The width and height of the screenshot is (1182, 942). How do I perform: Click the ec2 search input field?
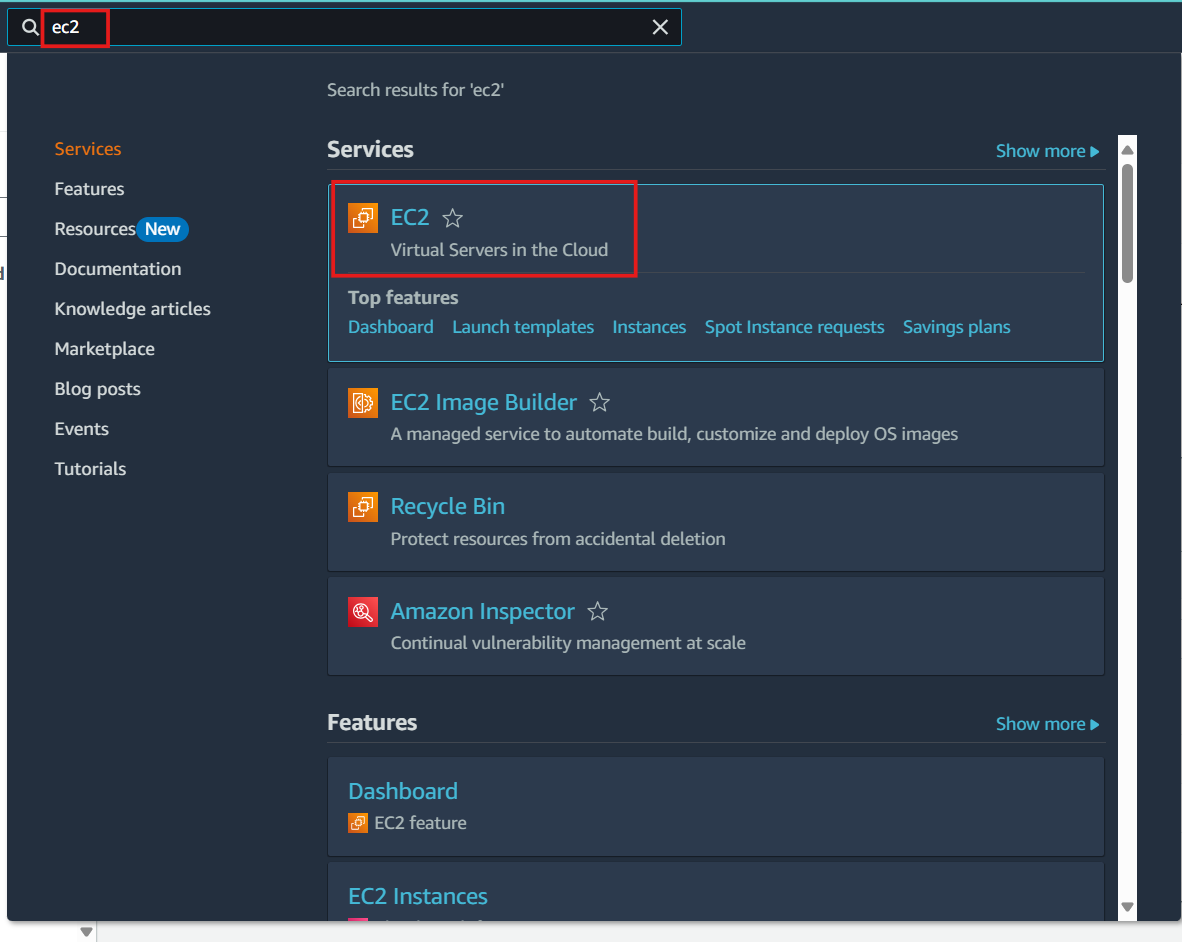pos(346,27)
